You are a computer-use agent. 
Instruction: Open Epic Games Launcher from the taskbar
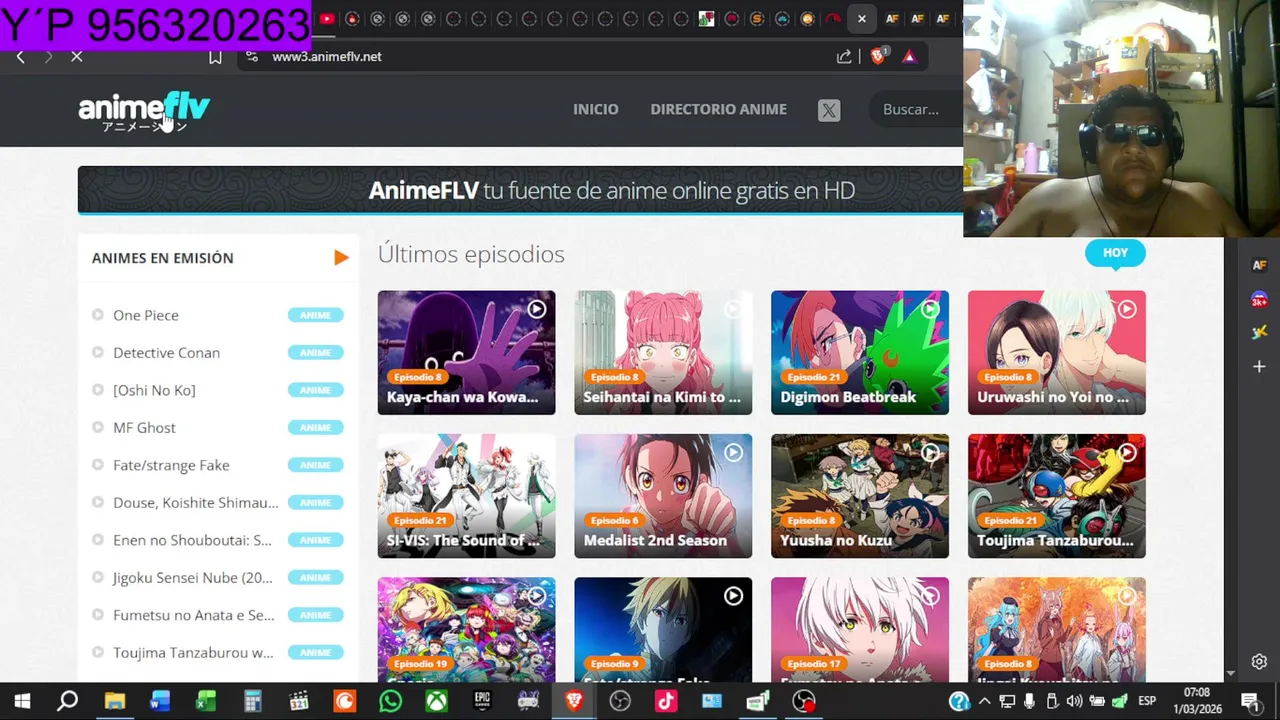[482, 701]
